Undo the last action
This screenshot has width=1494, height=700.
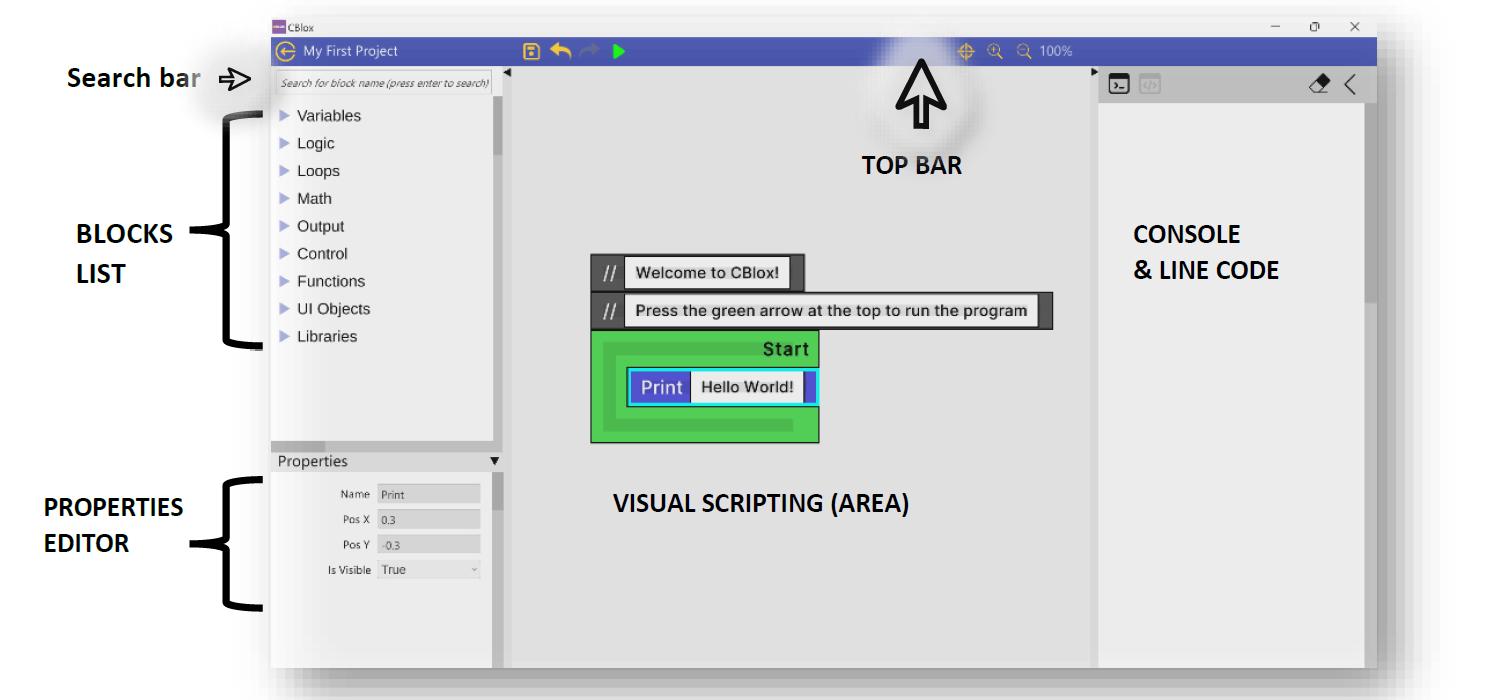561,51
